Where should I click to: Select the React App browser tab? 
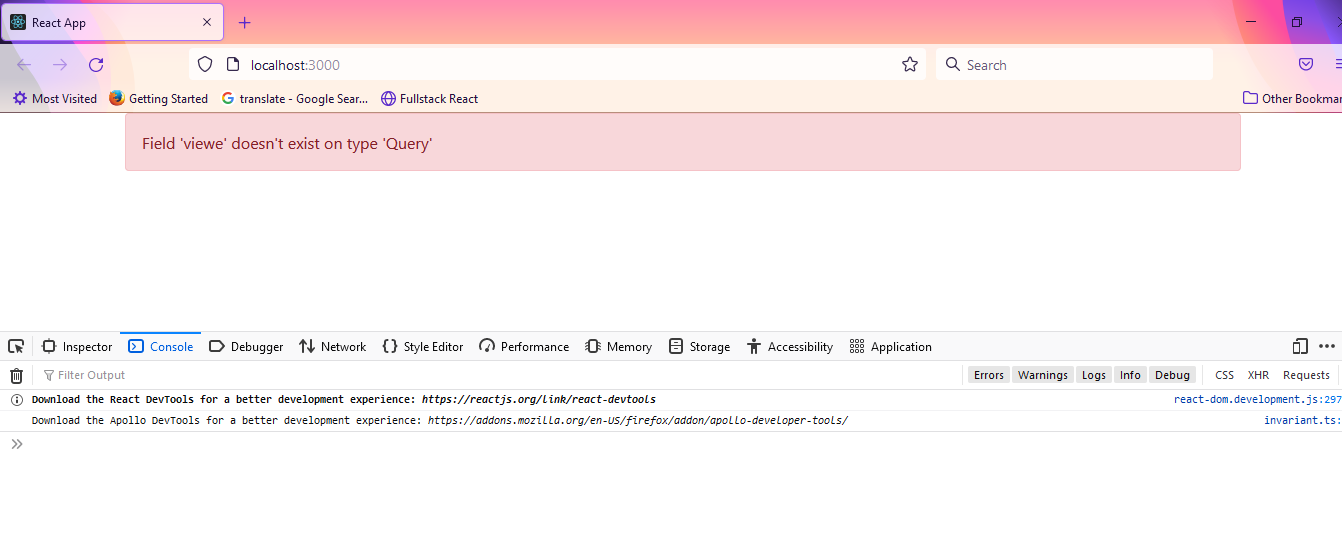[x=112, y=23]
